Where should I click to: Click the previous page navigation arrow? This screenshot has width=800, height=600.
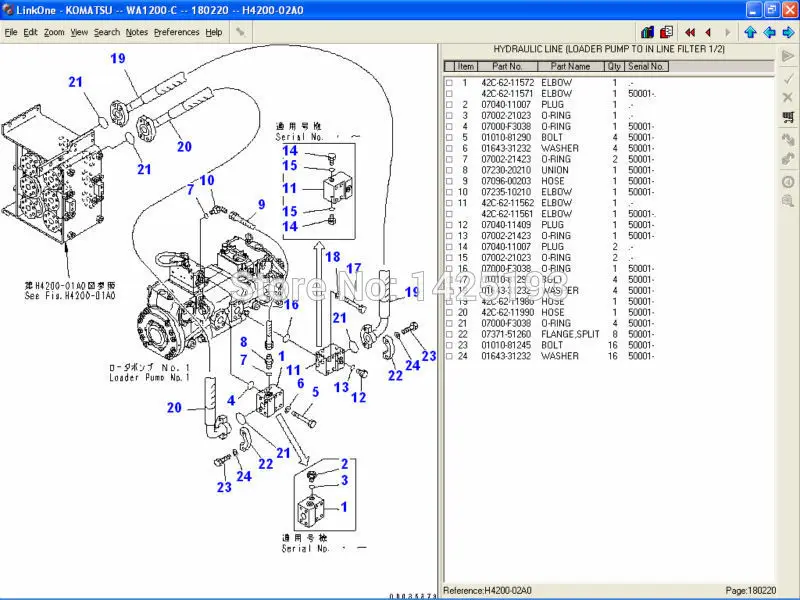(x=708, y=32)
